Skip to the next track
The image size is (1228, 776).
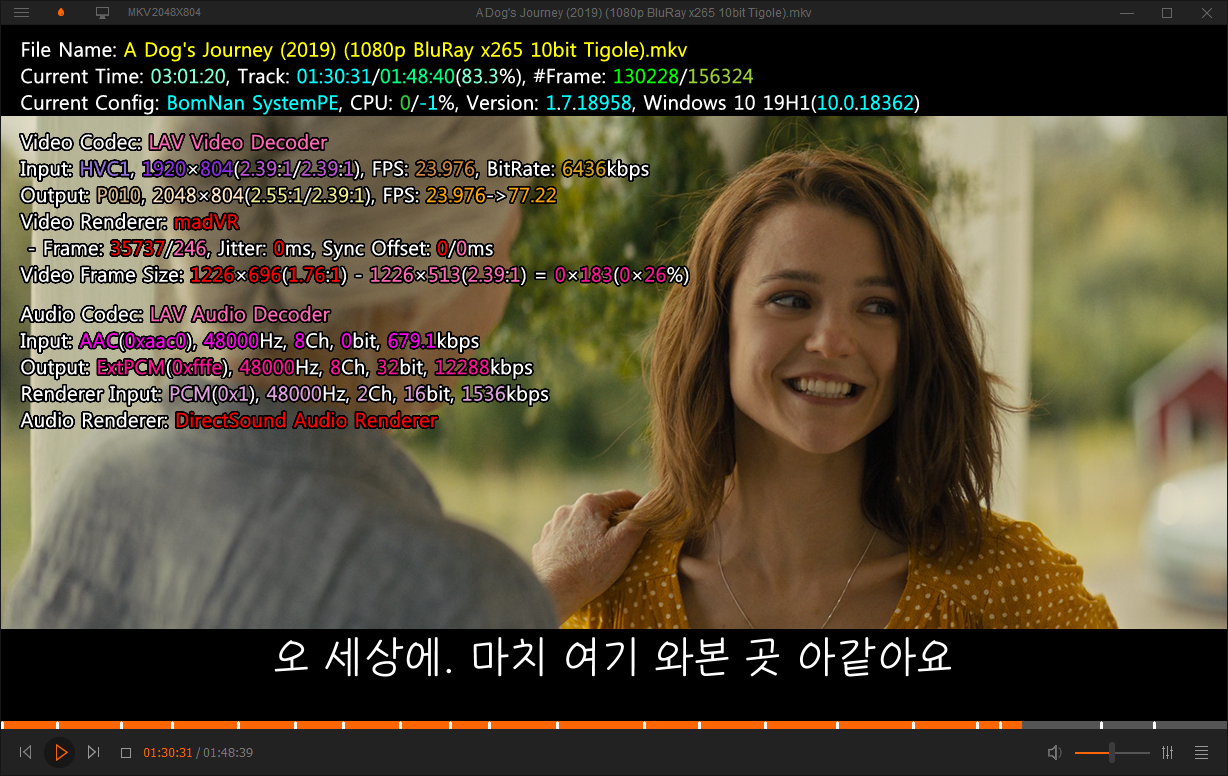point(94,752)
